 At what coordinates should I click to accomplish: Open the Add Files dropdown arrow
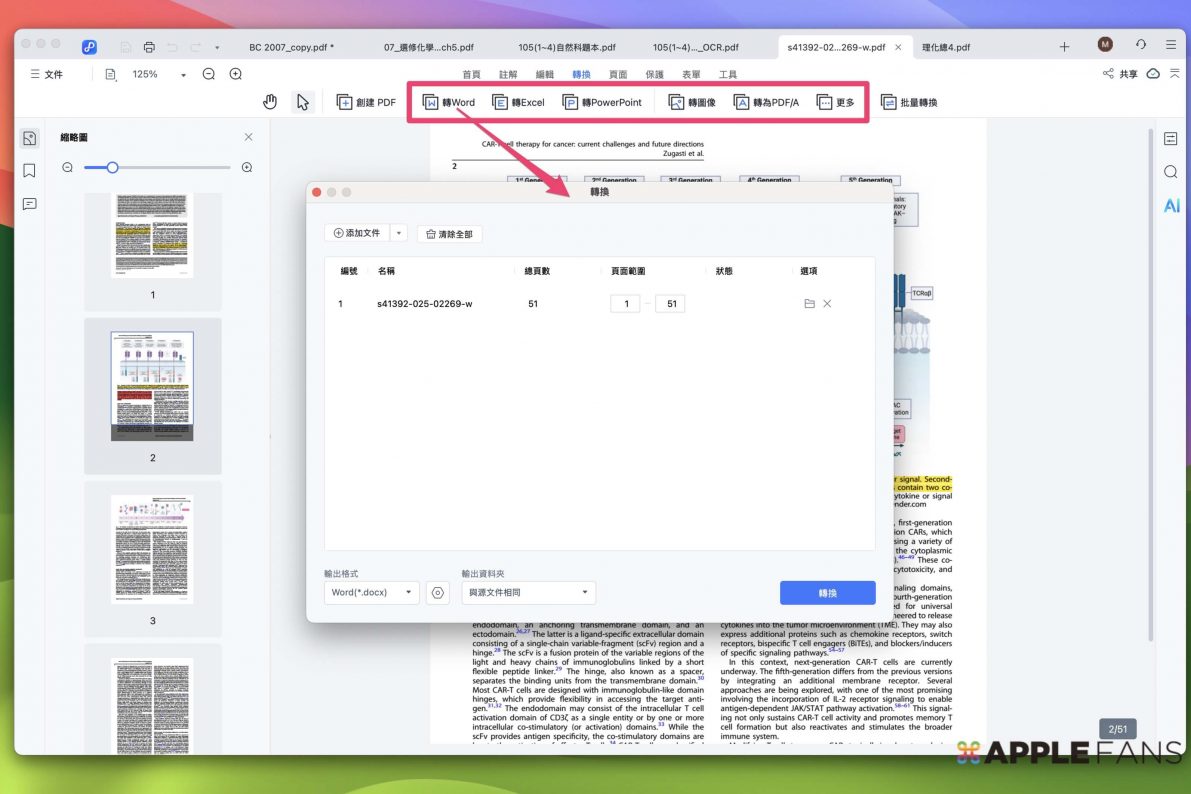tap(399, 233)
